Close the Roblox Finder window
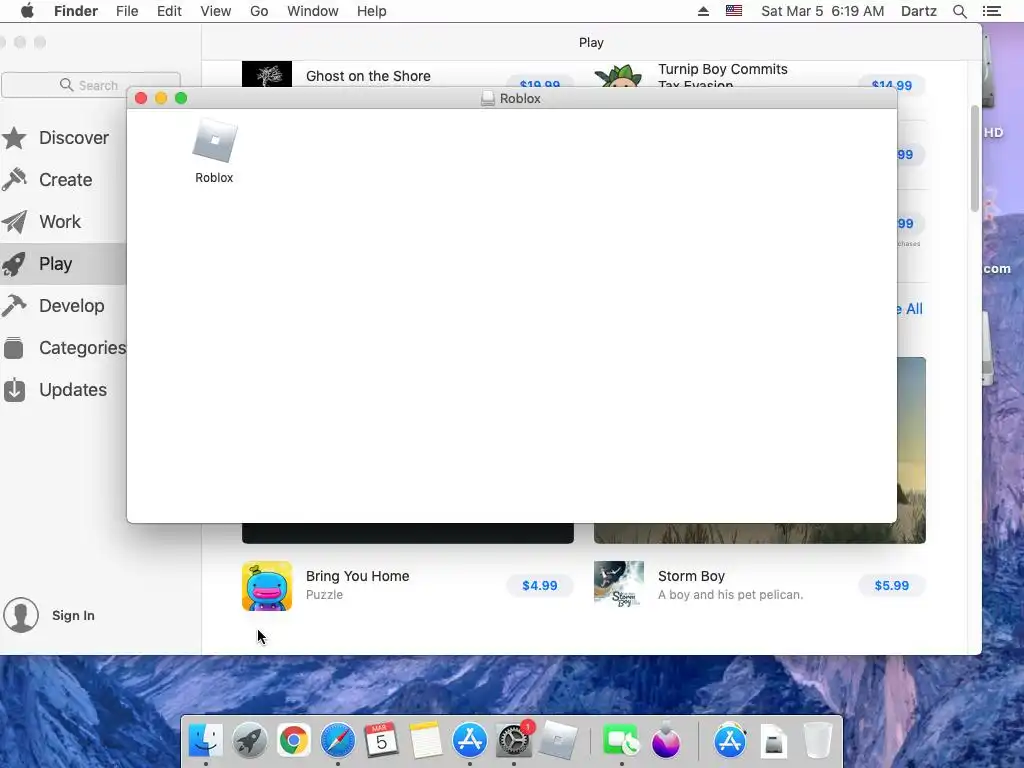The height and width of the screenshot is (768, 1024). point(141,98)
